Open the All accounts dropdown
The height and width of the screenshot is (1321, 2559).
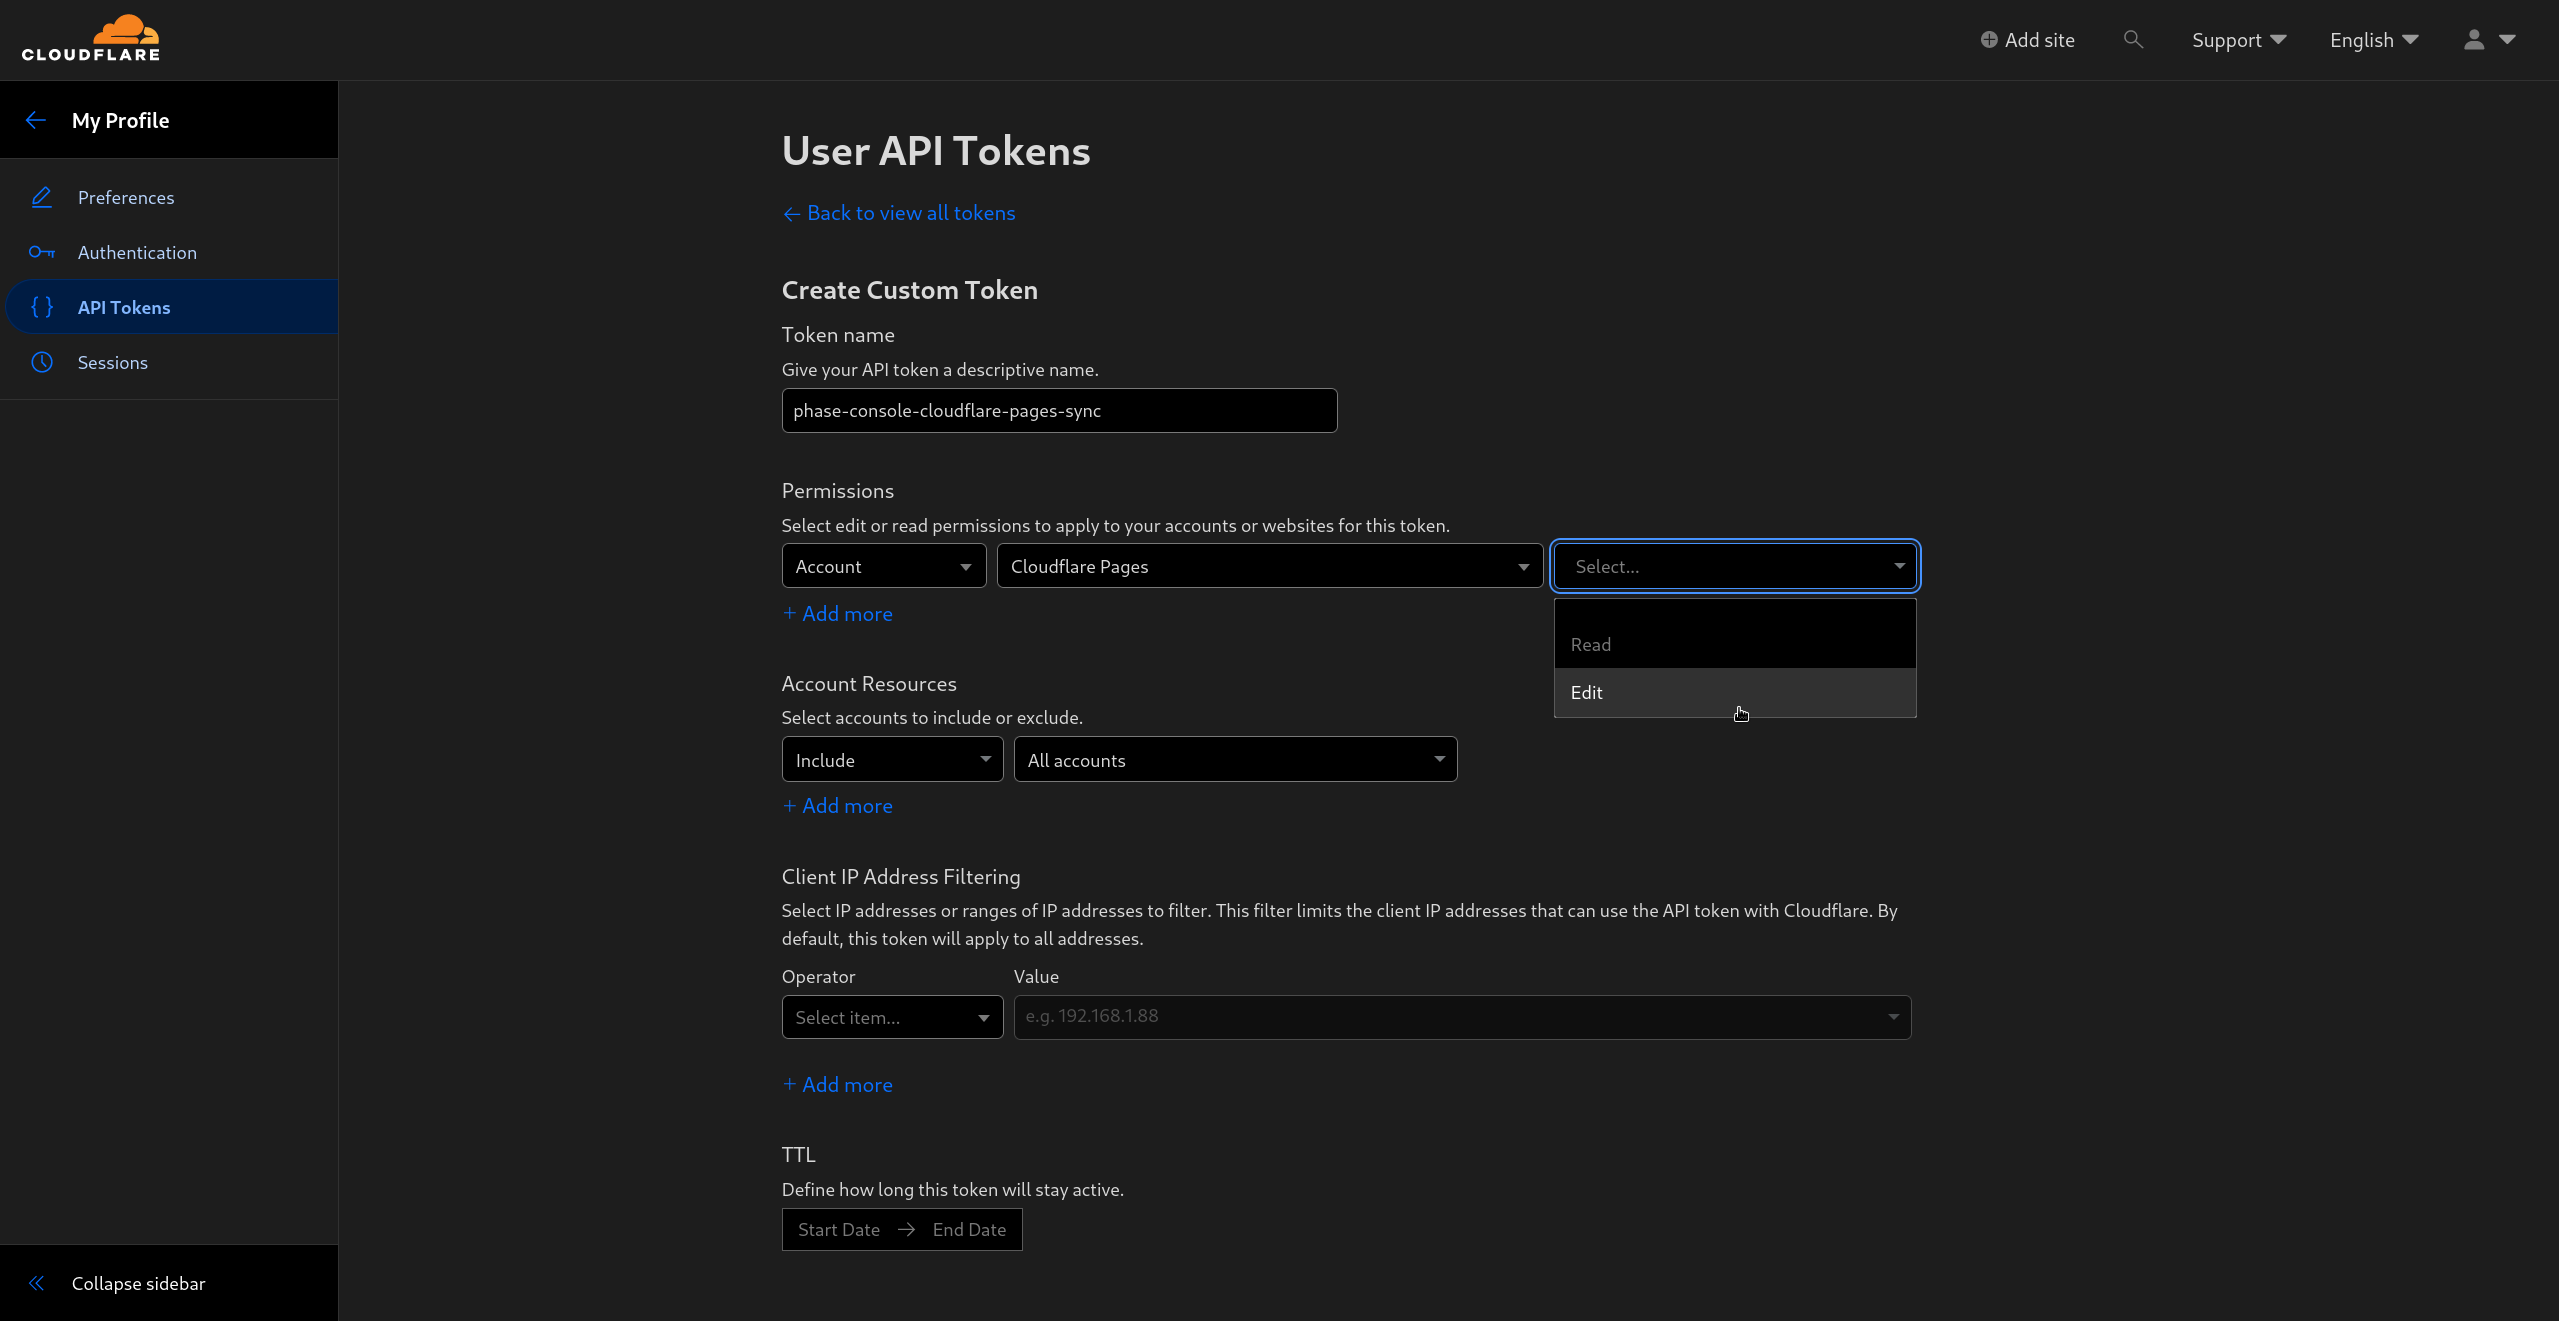point(1234,759)
